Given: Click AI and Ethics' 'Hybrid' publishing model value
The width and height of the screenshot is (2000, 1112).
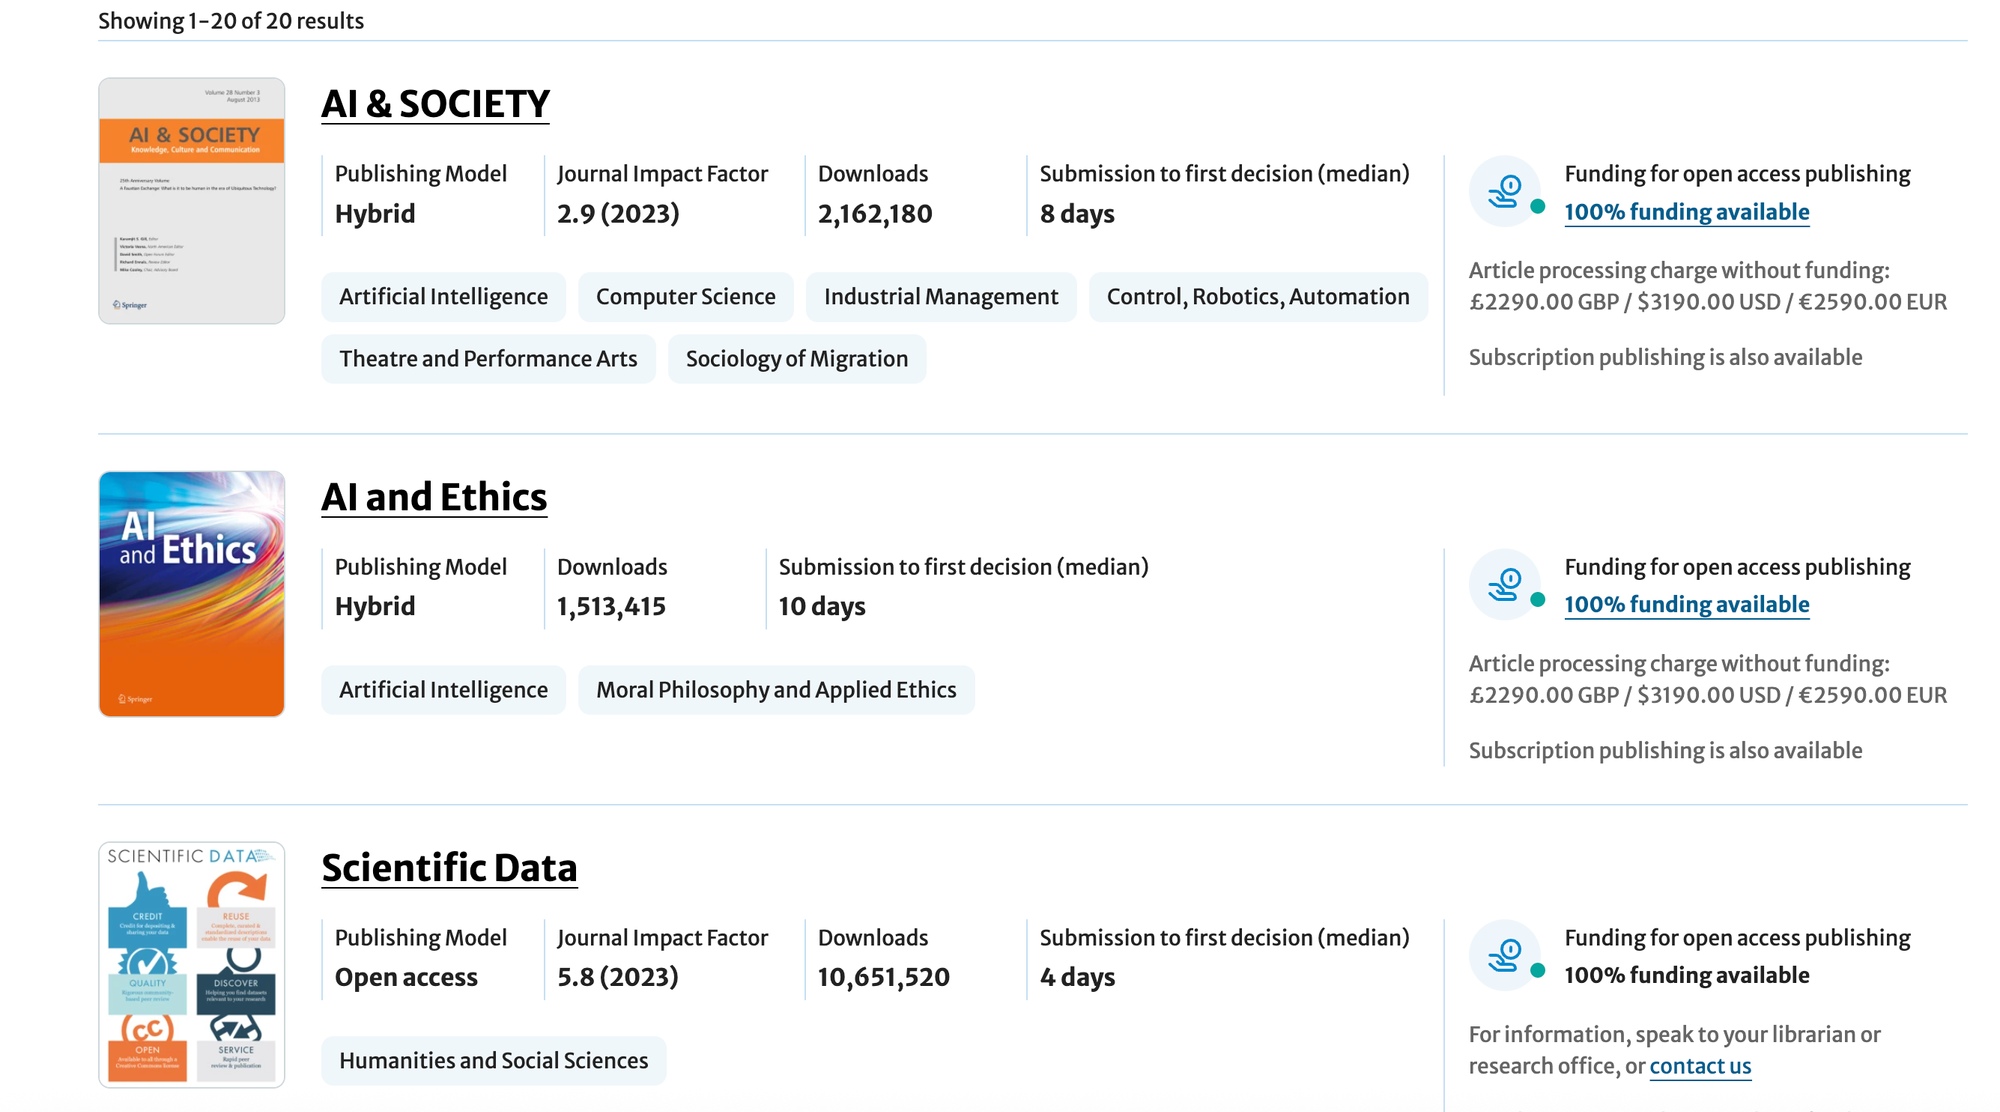Looking at the screenshot, I should (x=375, y=607).
